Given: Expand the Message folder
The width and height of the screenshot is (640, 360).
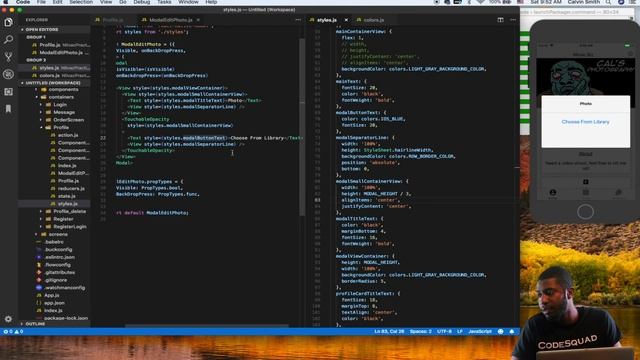Looking at the screenshot, I should (64, 112).
